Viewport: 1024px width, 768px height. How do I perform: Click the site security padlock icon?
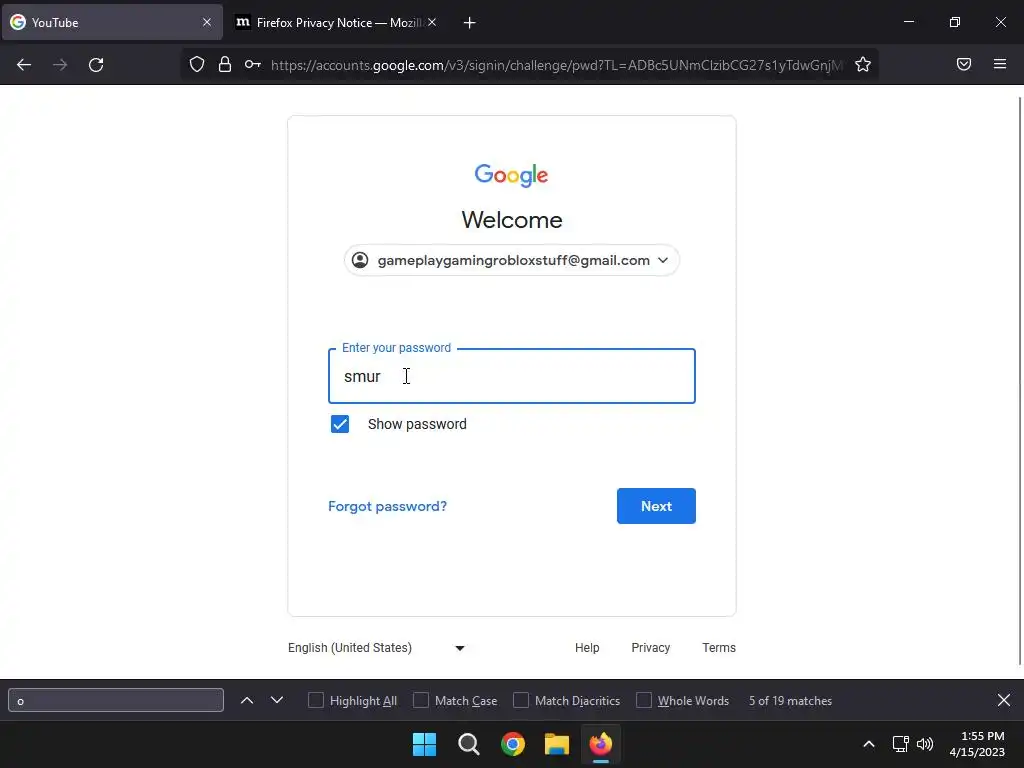tap(225, 64)
